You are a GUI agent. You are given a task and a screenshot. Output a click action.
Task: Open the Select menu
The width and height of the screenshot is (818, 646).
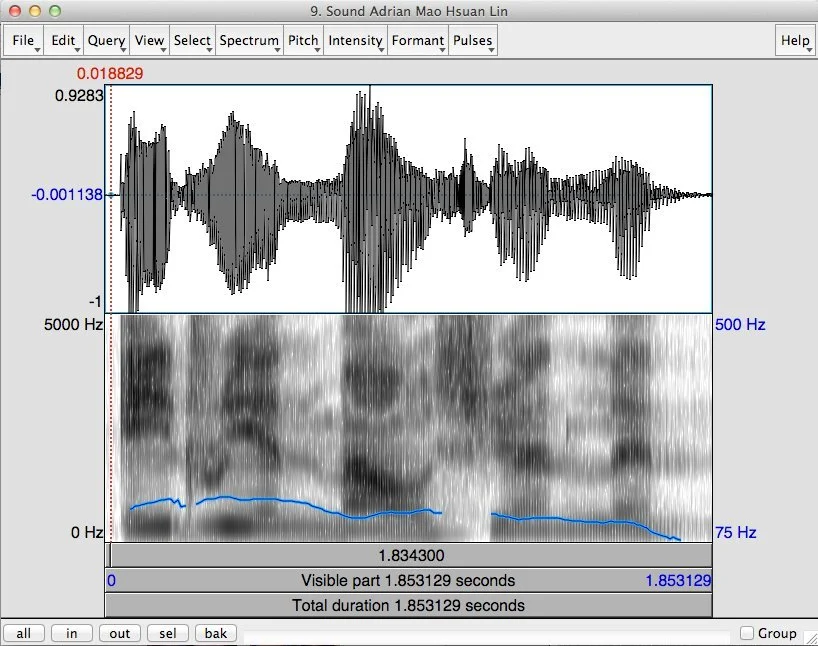tap(191, 41)
